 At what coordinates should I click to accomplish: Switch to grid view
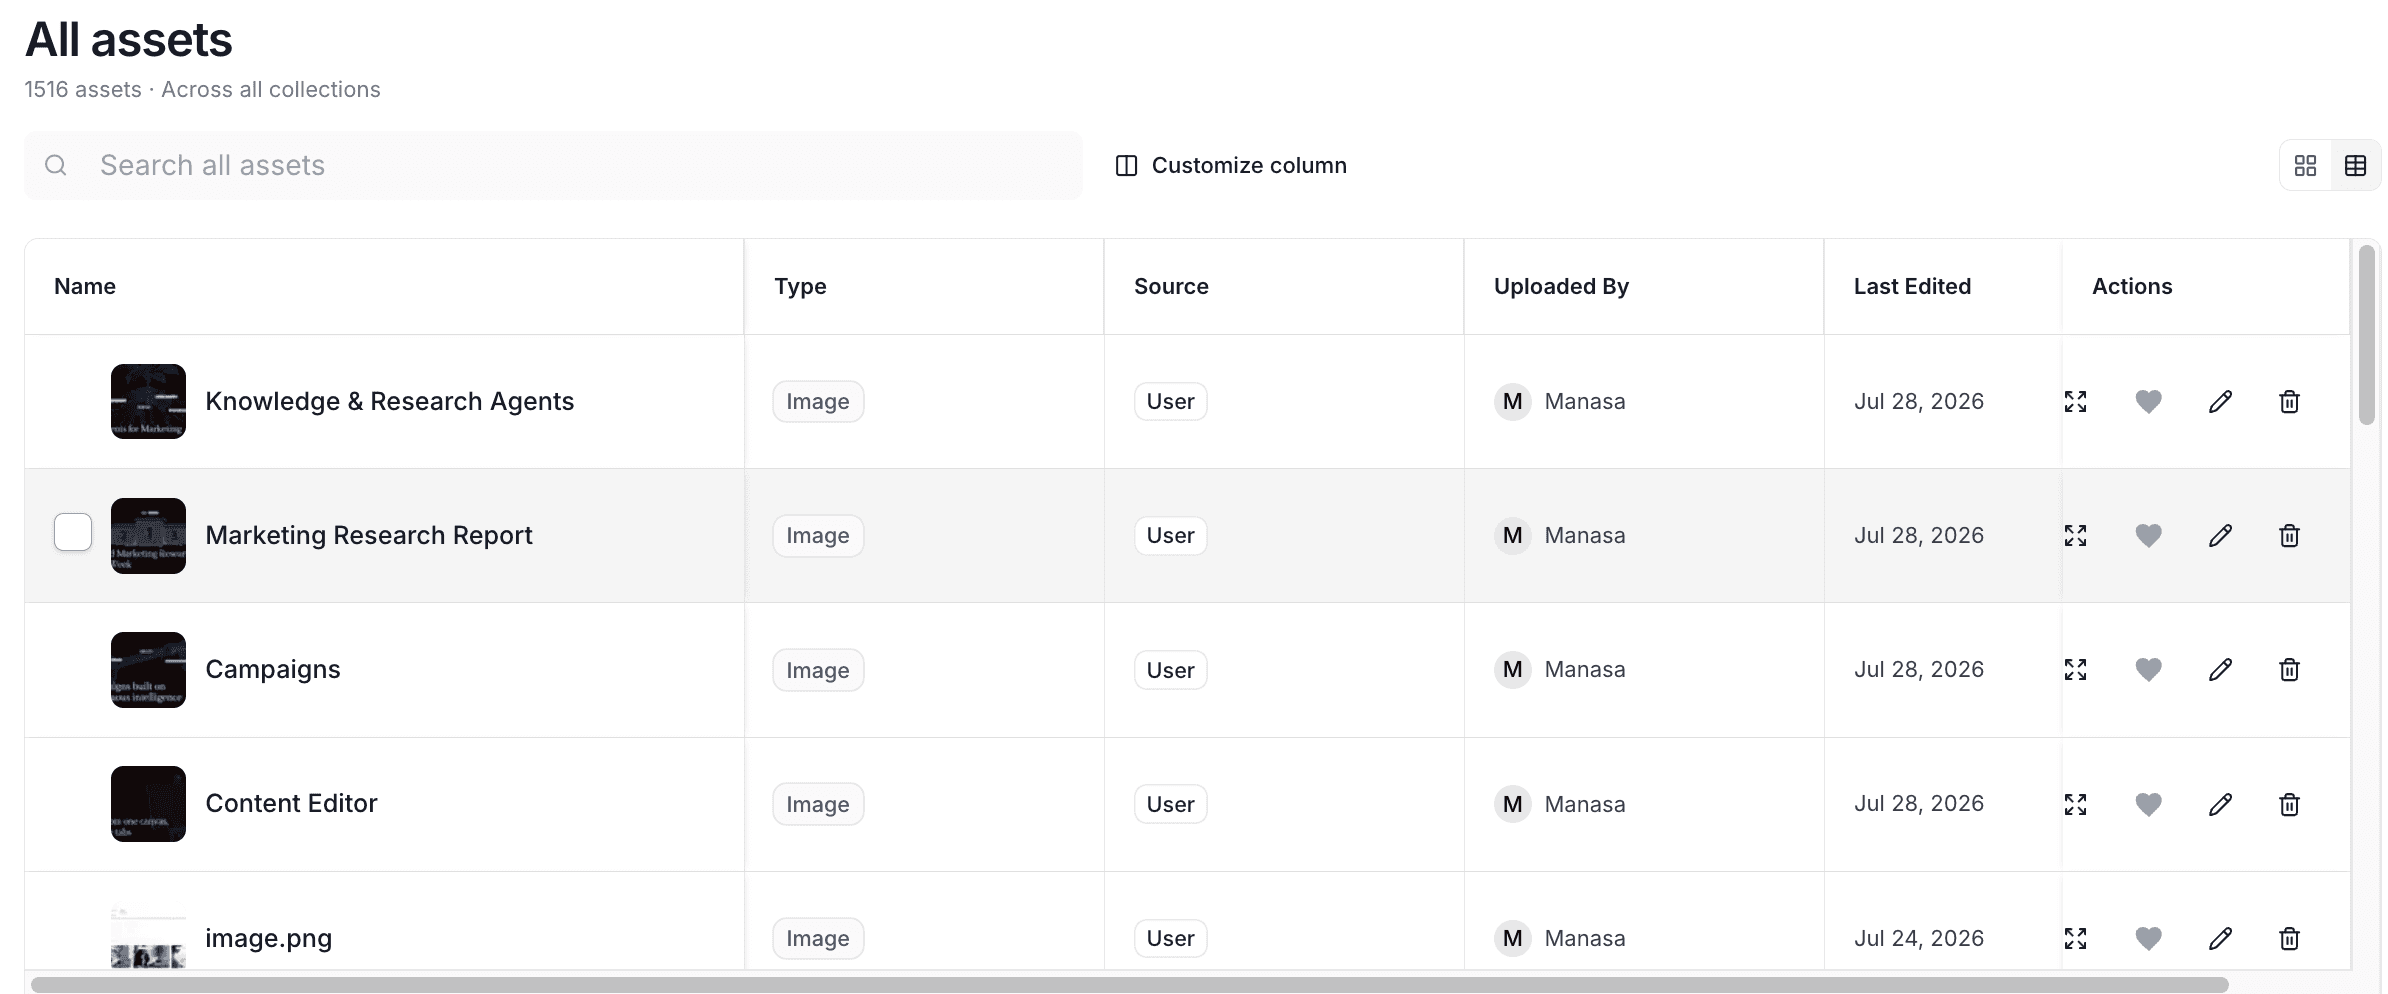pyautogui.click(x=2305, y=165)
